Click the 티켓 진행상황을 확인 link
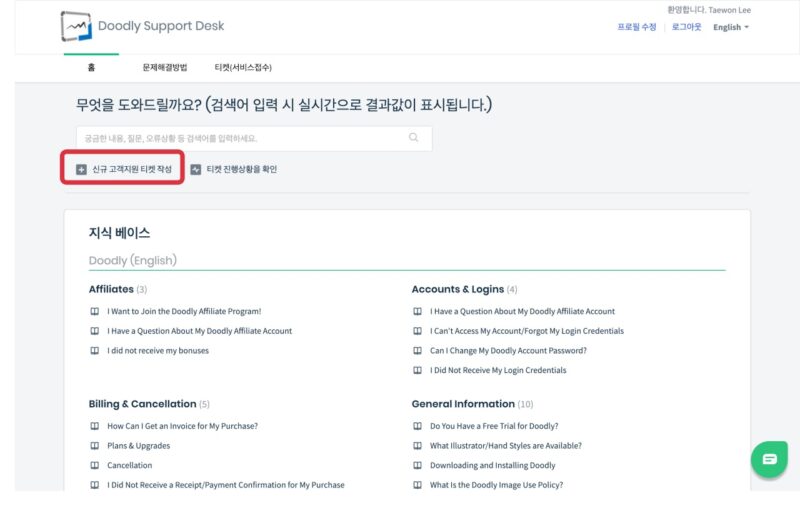Screen dimensions: 800x508 (x=241, y=169)
